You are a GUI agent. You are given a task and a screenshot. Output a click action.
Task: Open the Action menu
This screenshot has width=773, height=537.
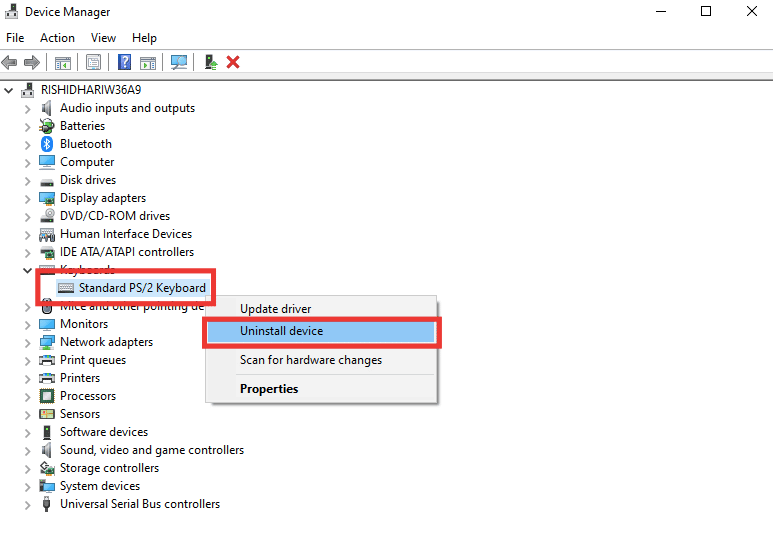[57, 38]
